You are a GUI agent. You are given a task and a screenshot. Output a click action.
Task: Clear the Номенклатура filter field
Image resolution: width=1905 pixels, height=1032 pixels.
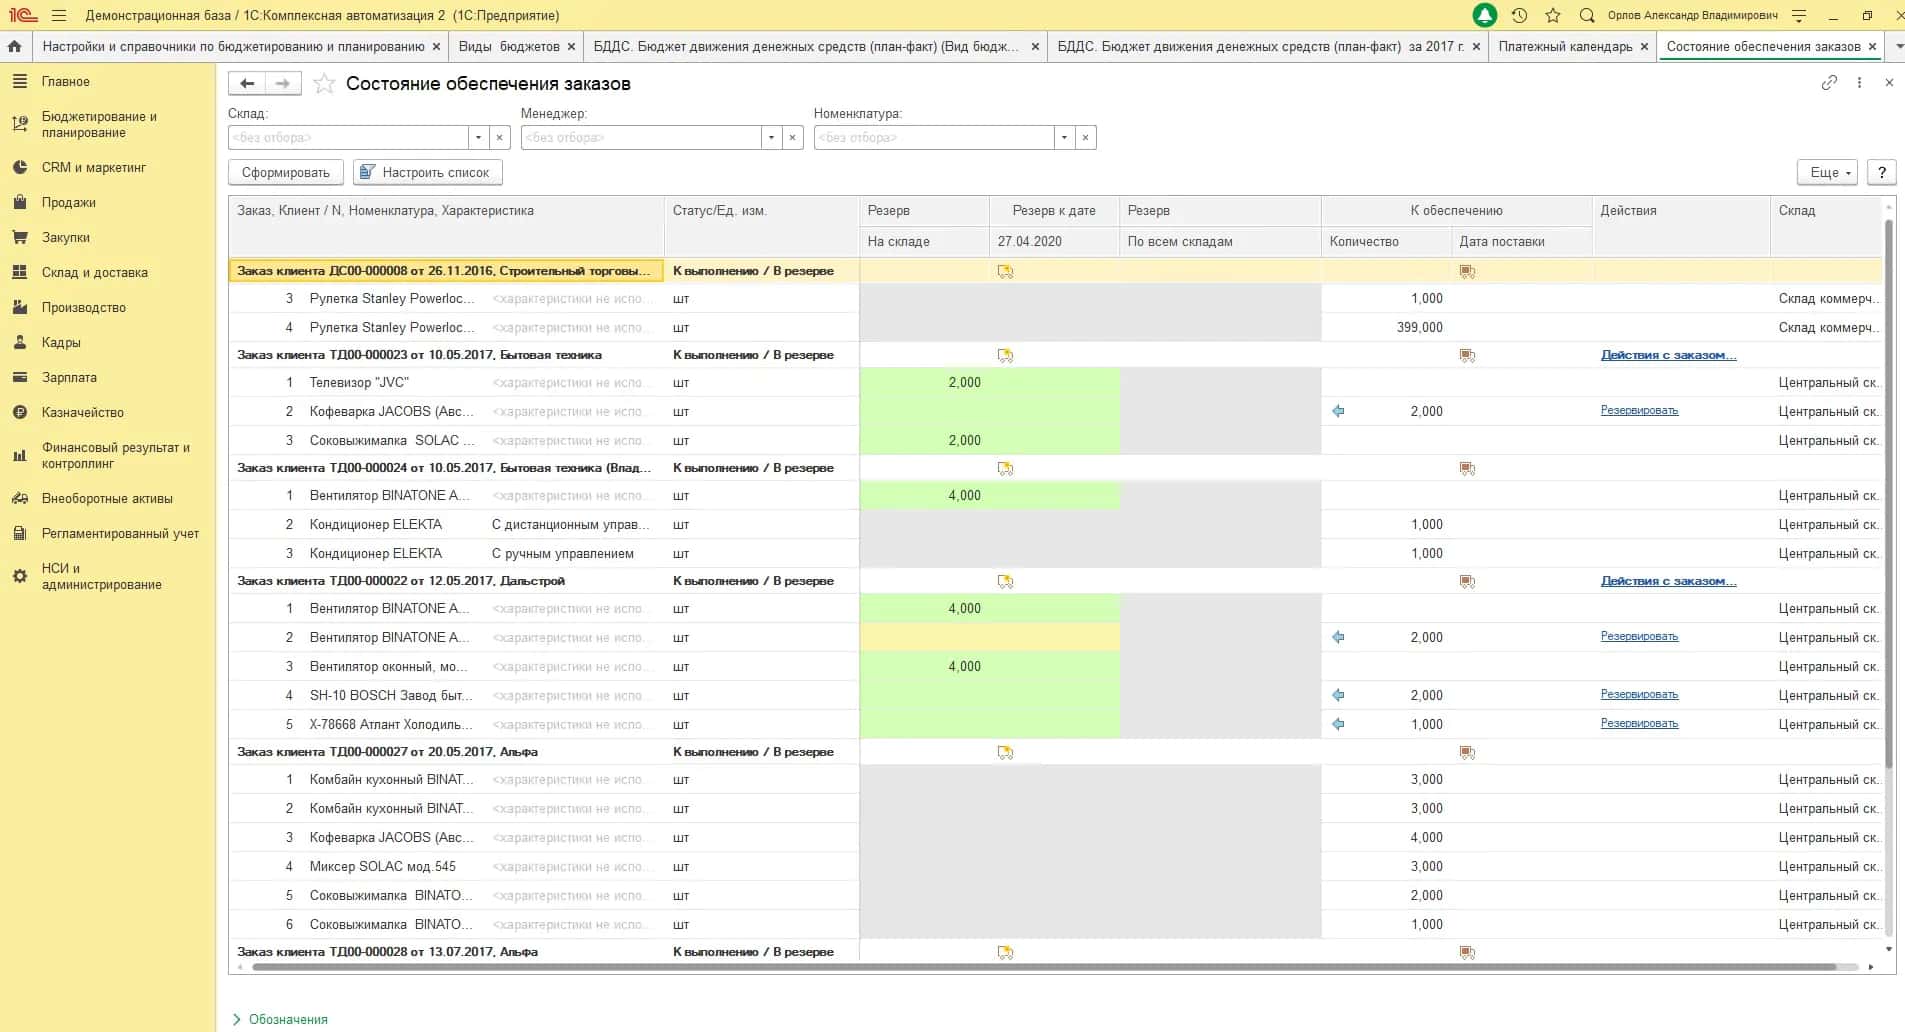1086,137
